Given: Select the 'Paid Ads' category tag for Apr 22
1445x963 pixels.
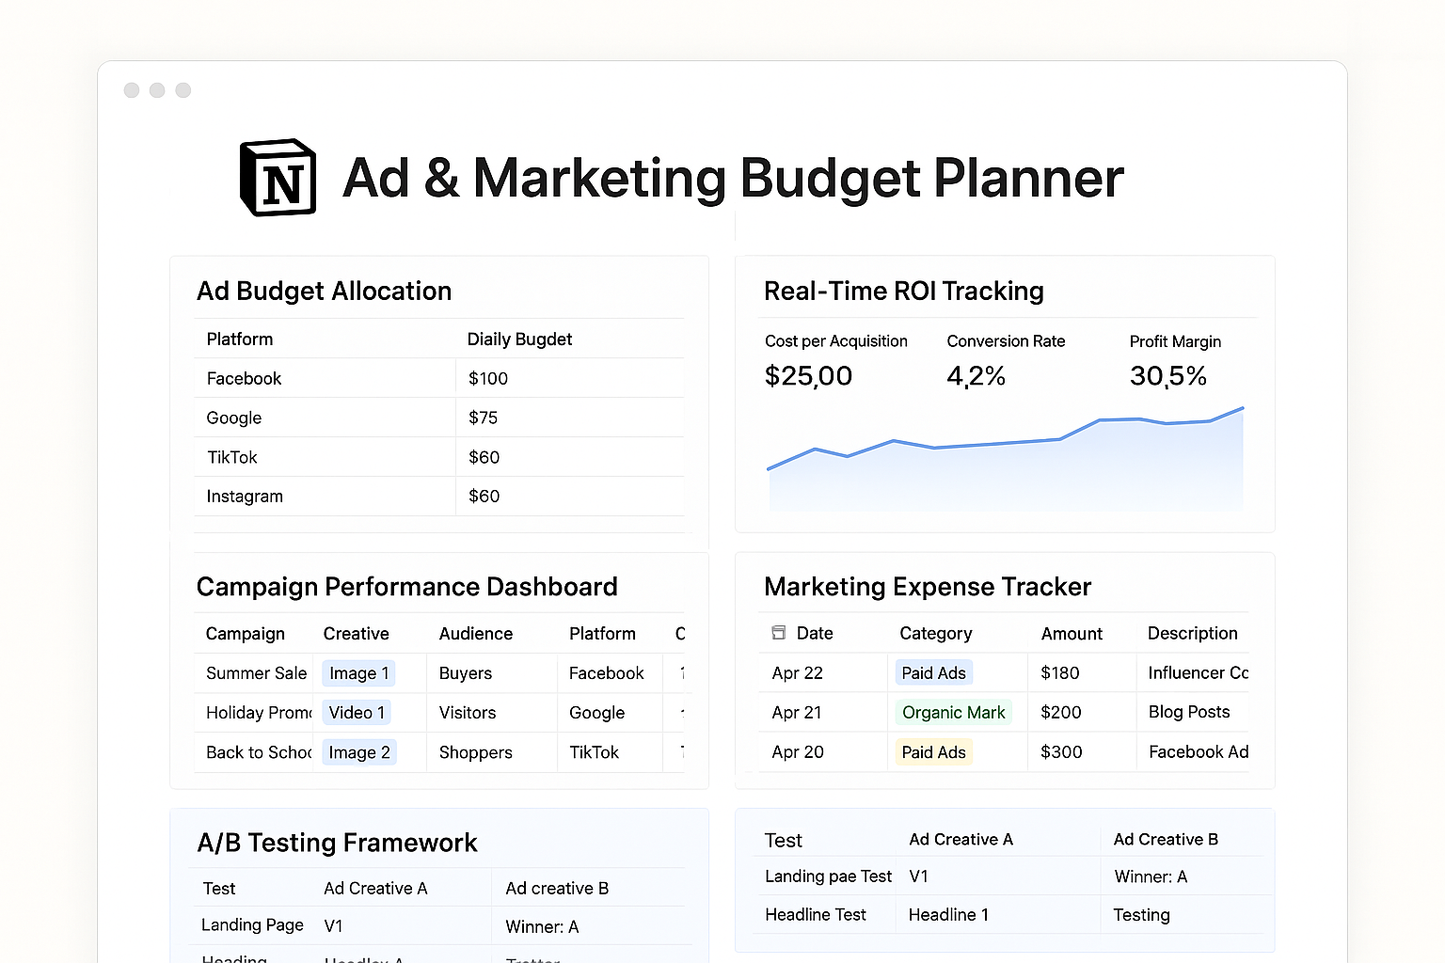Looking at the screenshot, I should click(x=933, y=672).
